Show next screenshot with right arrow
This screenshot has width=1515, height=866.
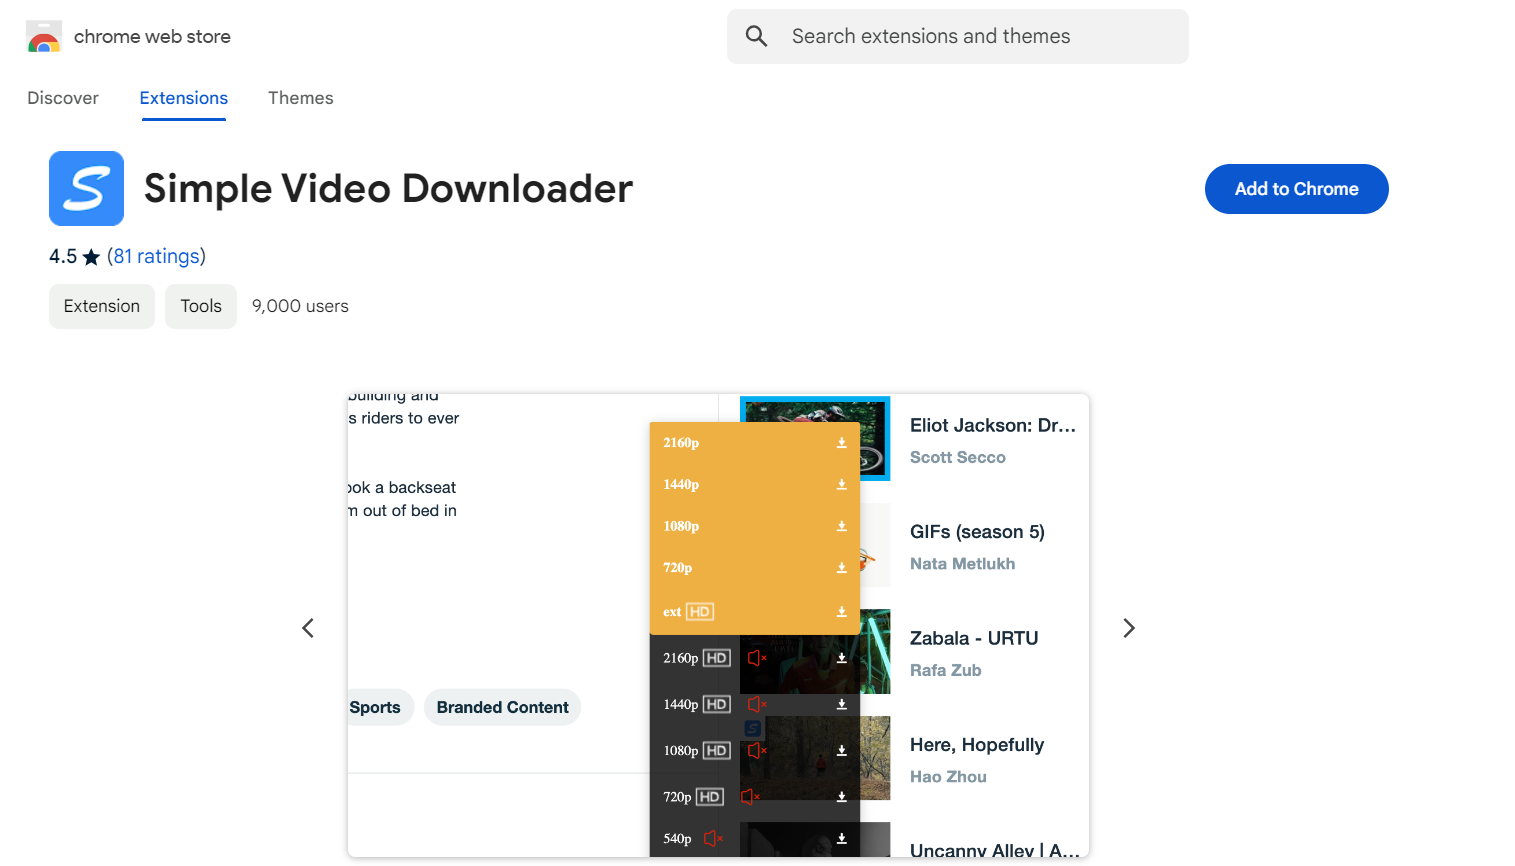coord(1129,628)
